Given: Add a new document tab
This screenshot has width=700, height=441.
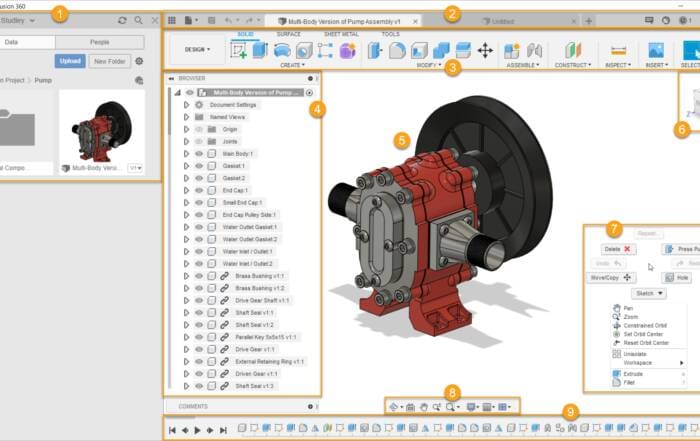Looking at the screenshot, I should (588, 21).
